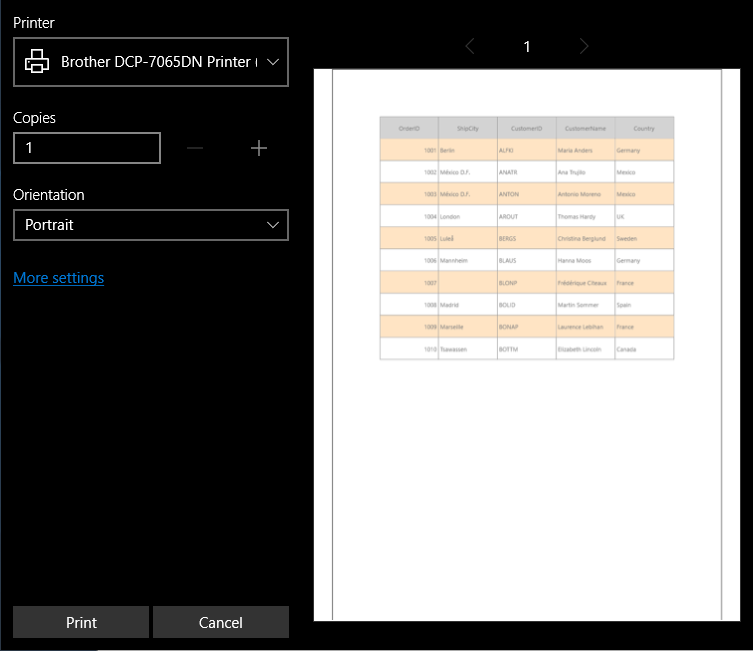Click the page number 1 indicator
753x651 pixels.
coord(527,47)
